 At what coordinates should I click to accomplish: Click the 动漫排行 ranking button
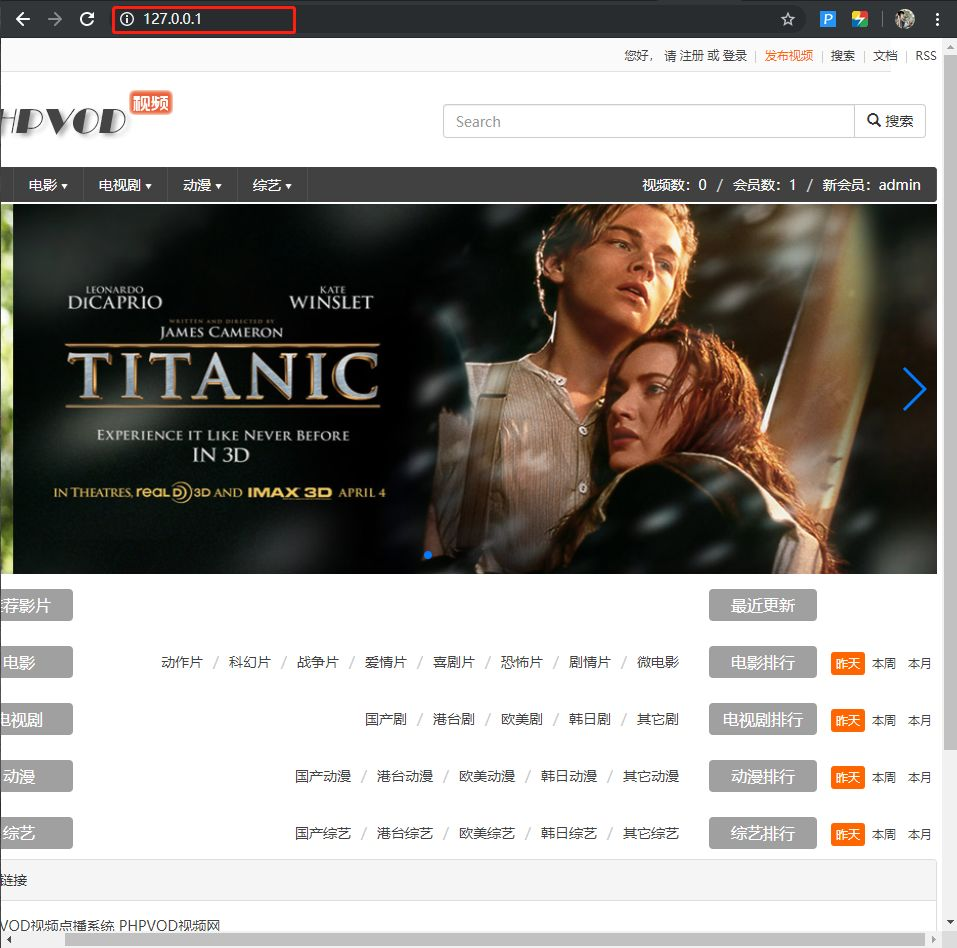click(762, 776)
